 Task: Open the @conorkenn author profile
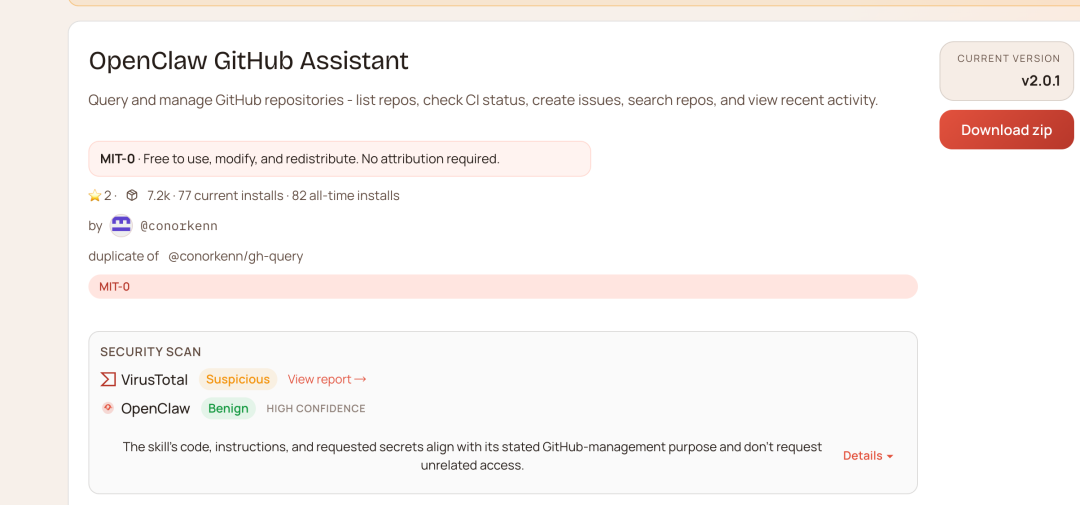(x=179, y=226)
